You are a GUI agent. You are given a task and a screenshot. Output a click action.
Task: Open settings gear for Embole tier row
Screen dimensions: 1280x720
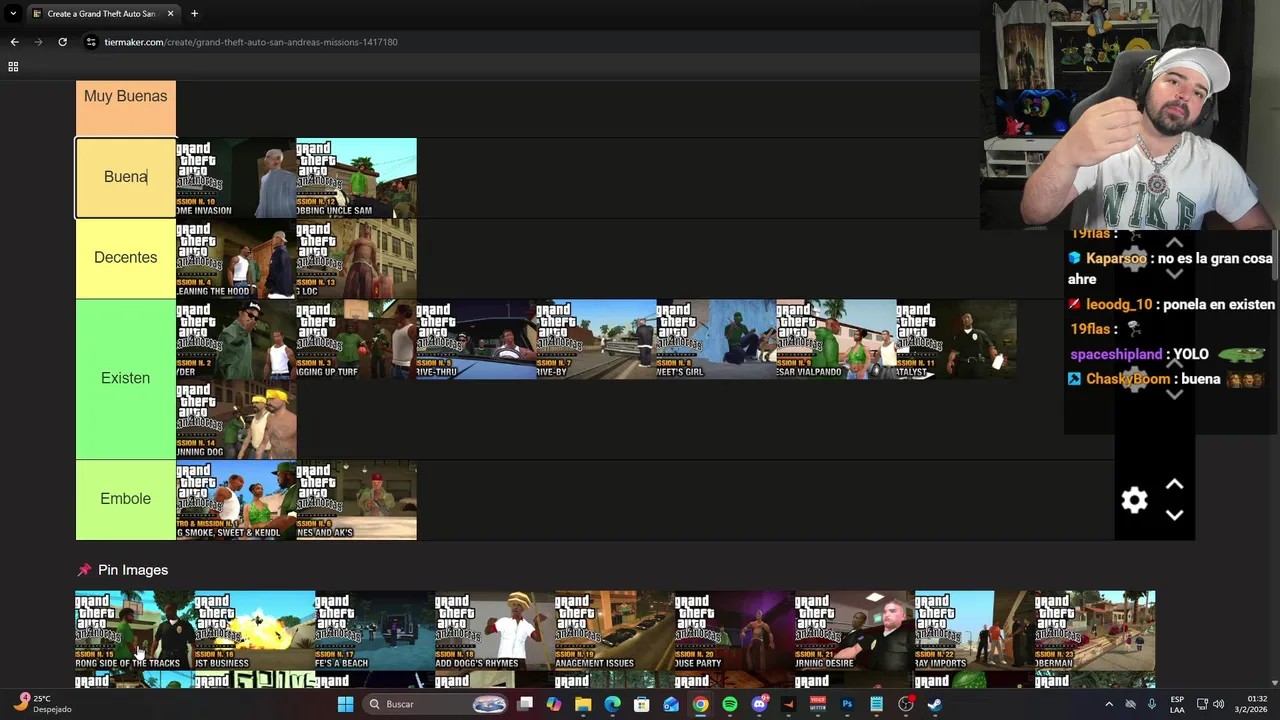point(1134,500)
